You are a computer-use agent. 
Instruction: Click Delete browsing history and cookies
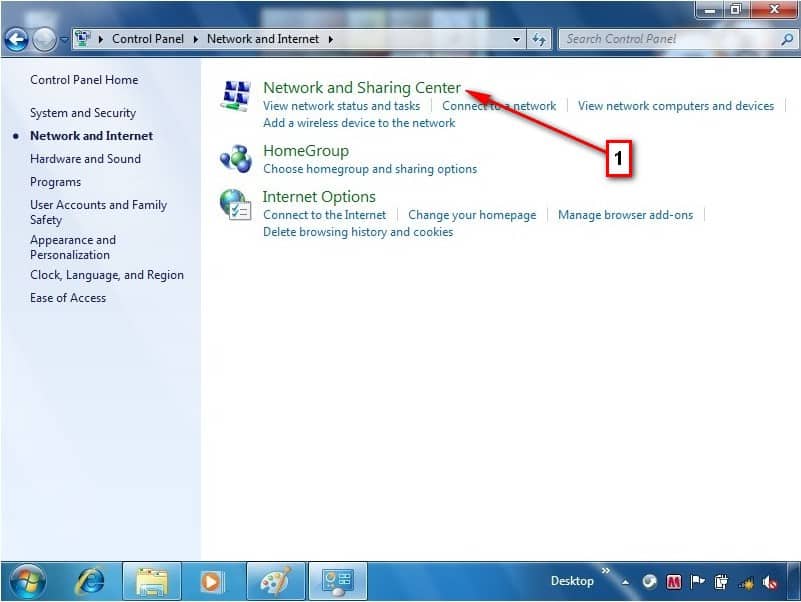(358, 232)
